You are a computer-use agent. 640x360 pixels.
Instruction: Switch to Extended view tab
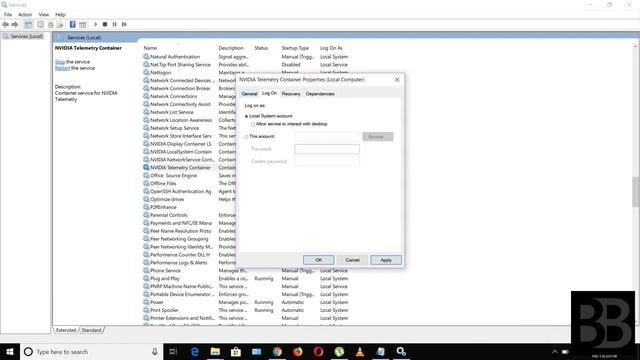(x=66, y=330)
